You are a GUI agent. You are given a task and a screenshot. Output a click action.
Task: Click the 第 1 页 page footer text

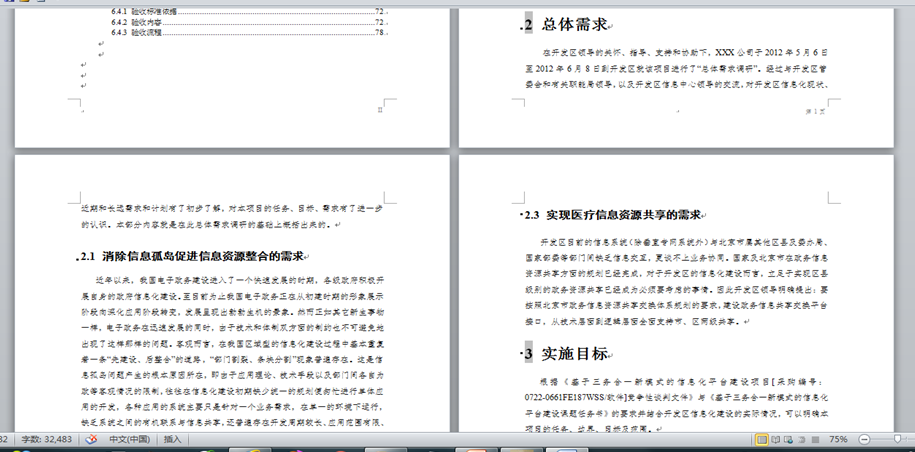(815, 111)
